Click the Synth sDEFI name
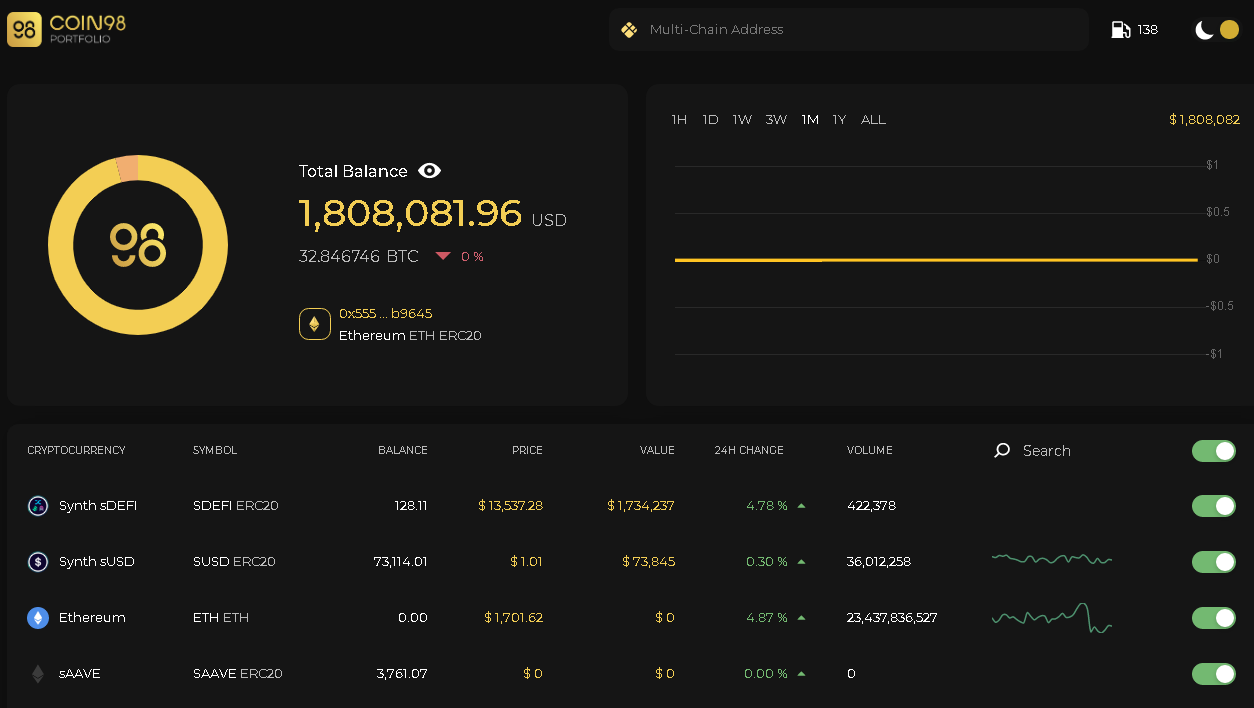Viewport: 1254px width, 708px height. [x=98, y=506]
